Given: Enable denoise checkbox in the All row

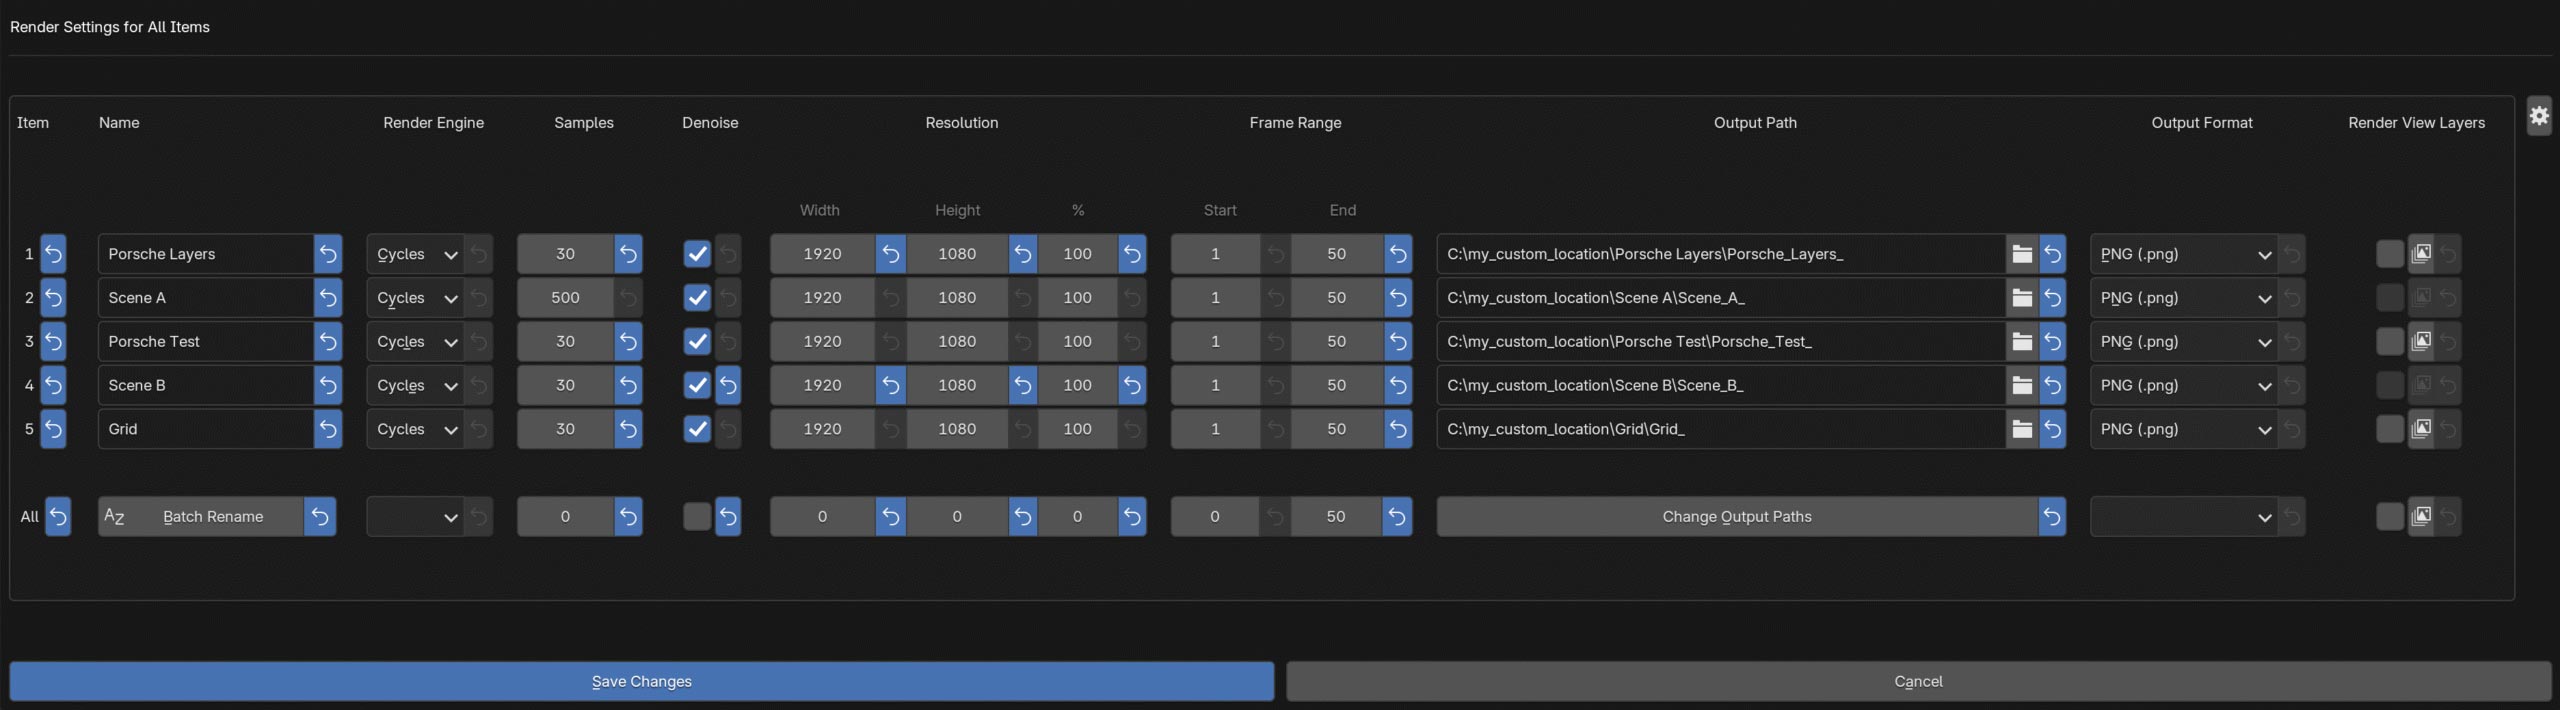Looking at the screenshot, I should click(x=697, y=517).
